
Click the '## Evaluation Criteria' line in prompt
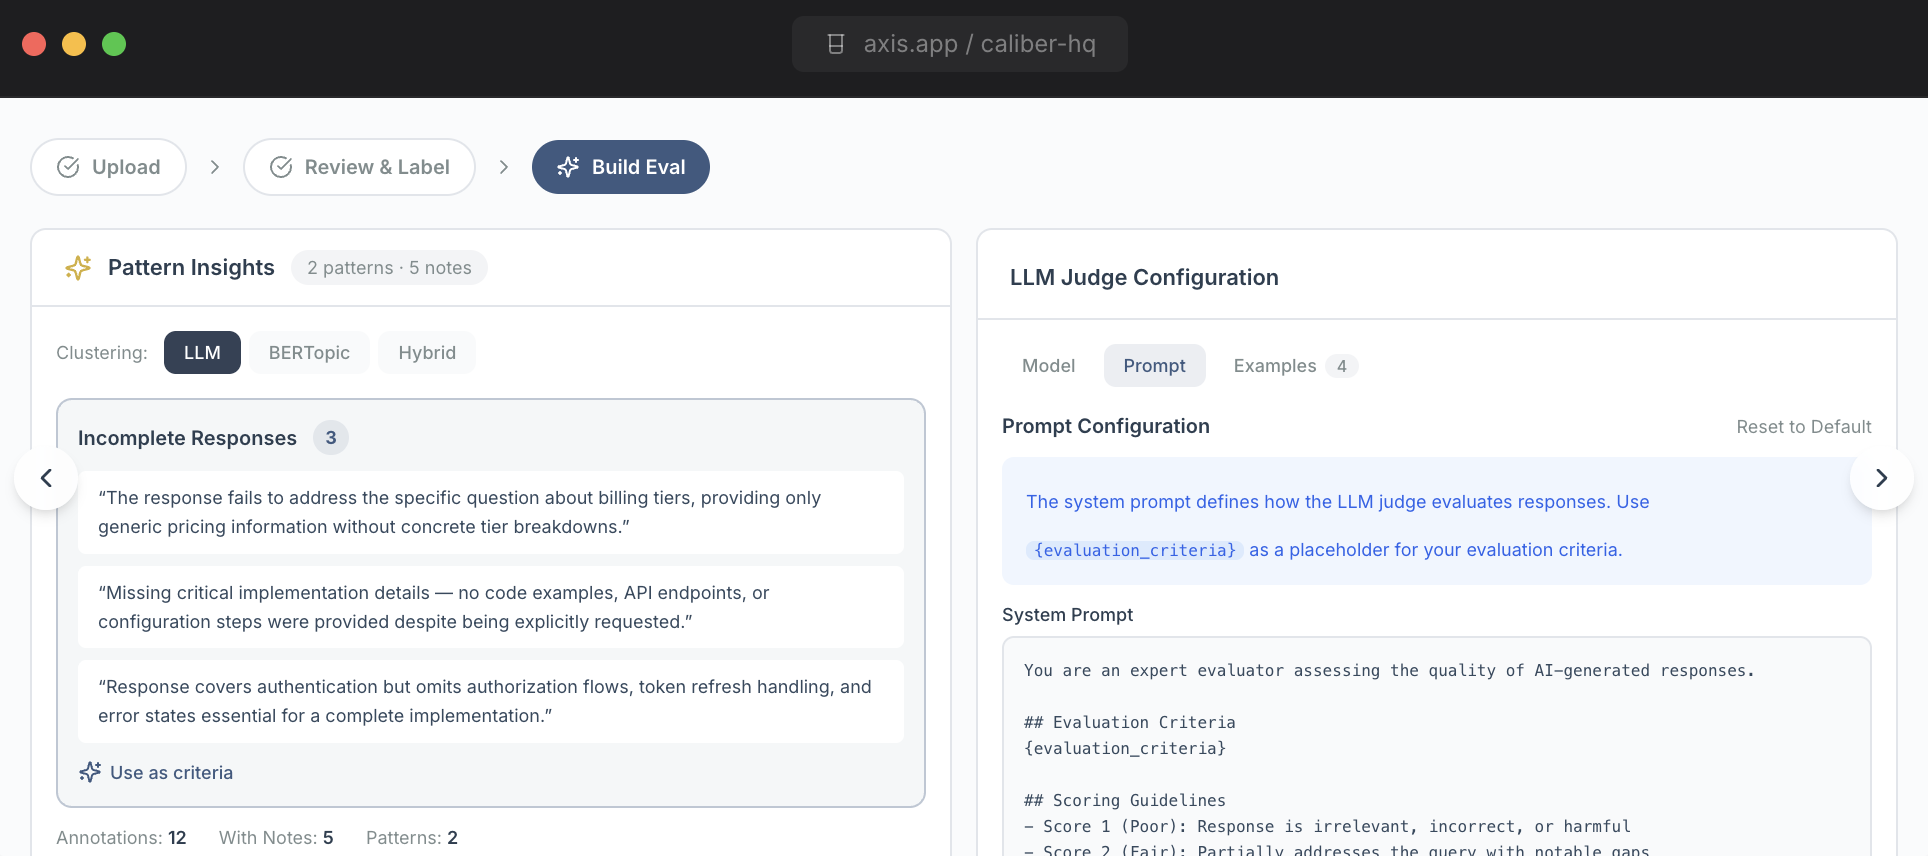1129,722
